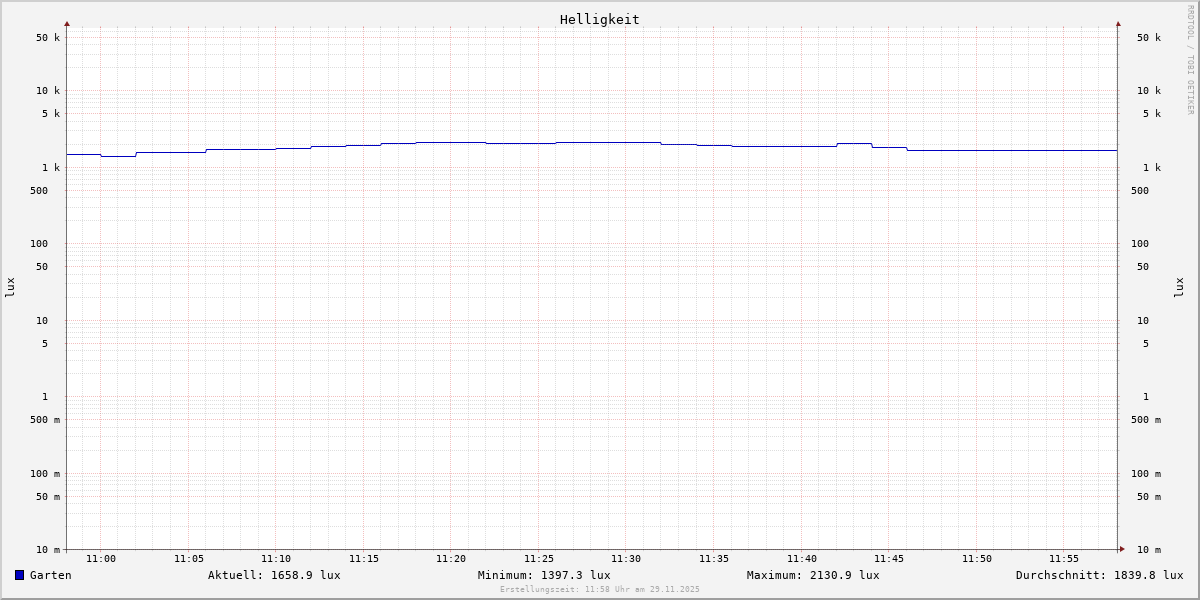This screenshot has height=600, width=1200.
Task: Click the RRDTOOL / TOBI OETIKER watermark
Action: 1190,60
